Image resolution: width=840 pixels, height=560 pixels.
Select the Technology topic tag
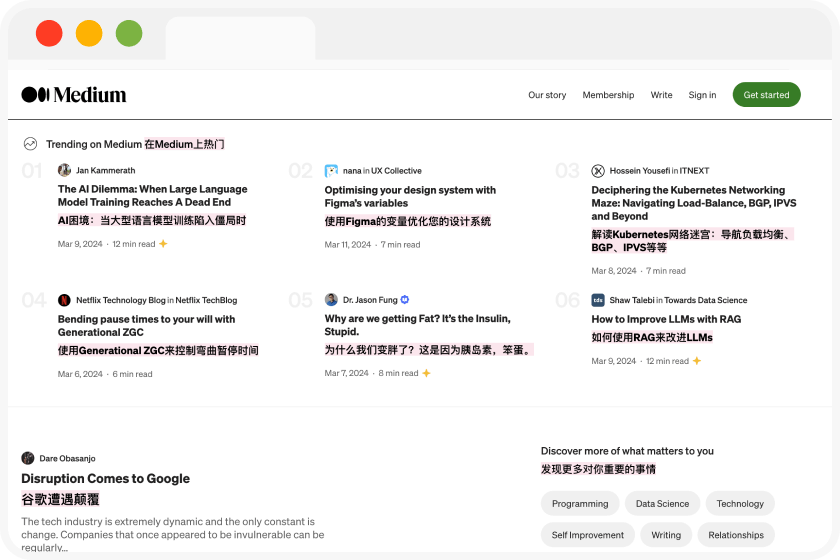coord(740,504)
